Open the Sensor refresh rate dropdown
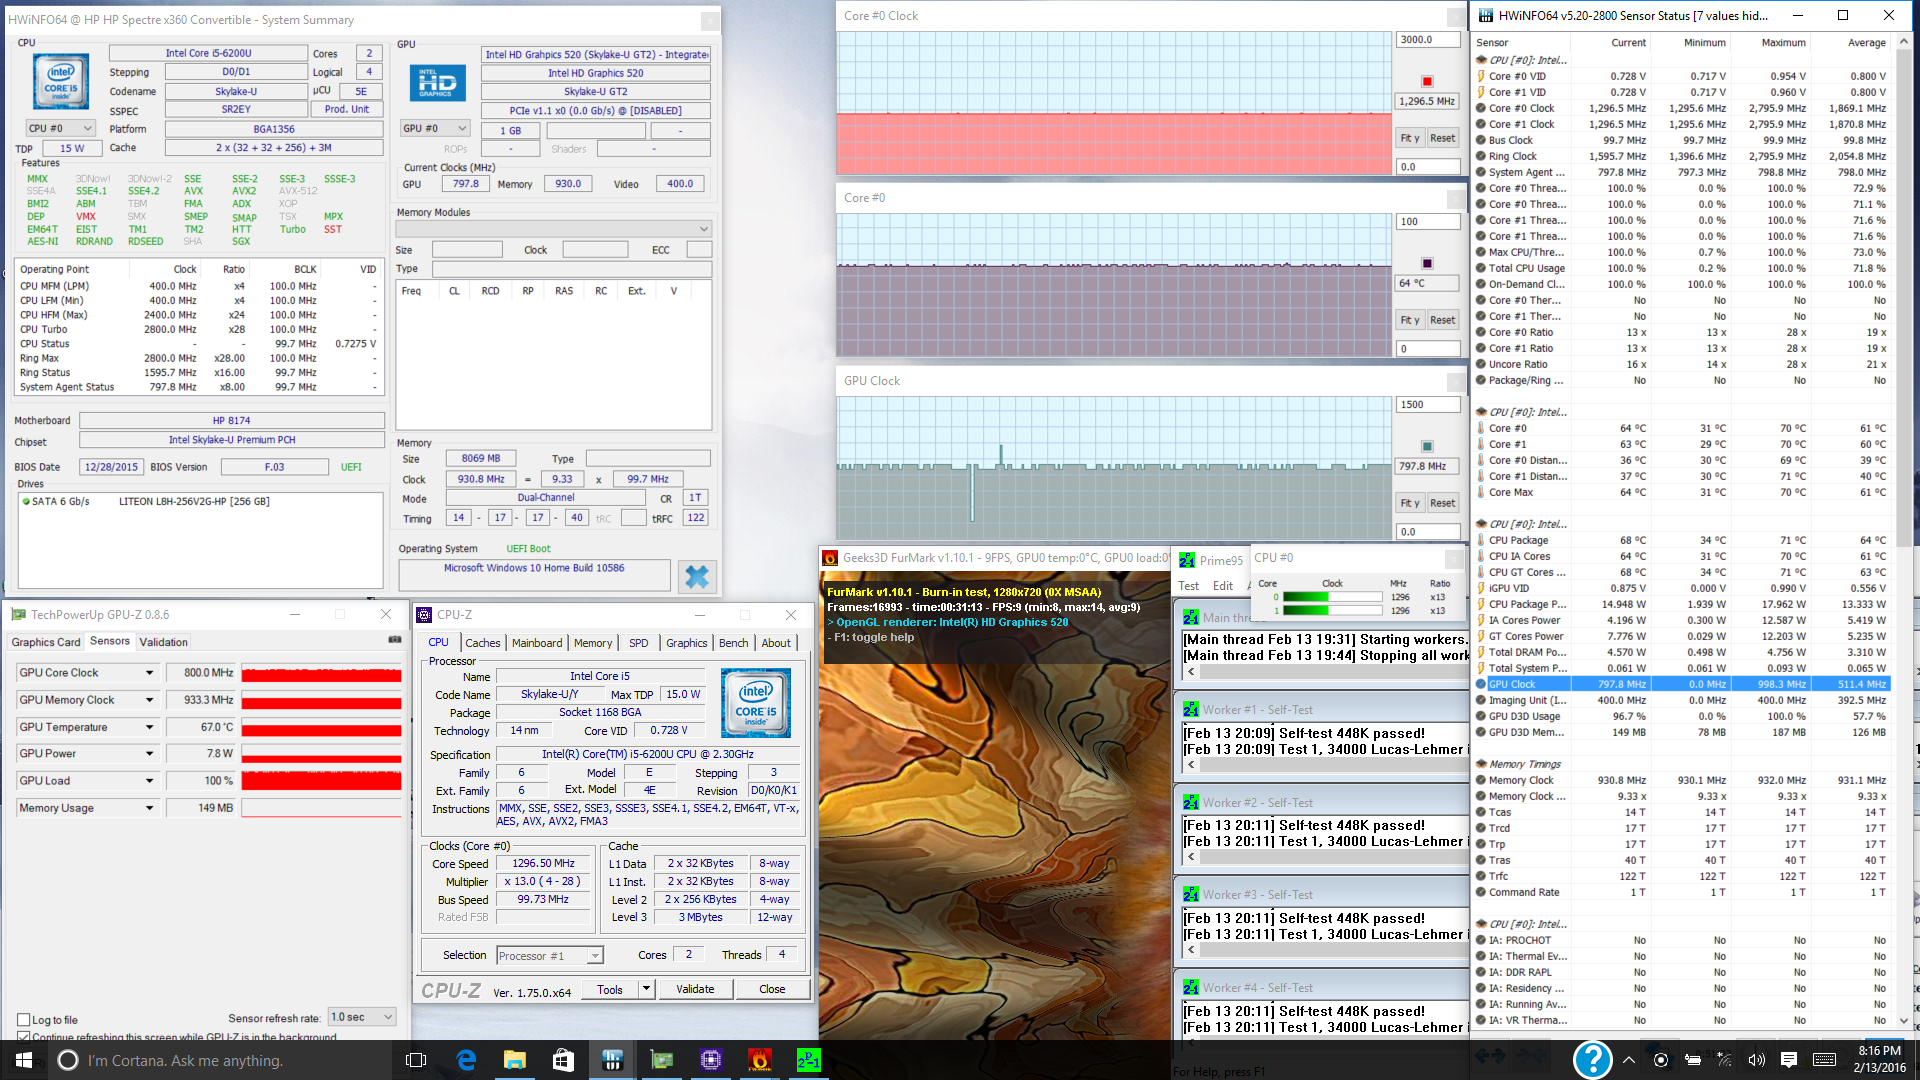 pos(363,1017)
